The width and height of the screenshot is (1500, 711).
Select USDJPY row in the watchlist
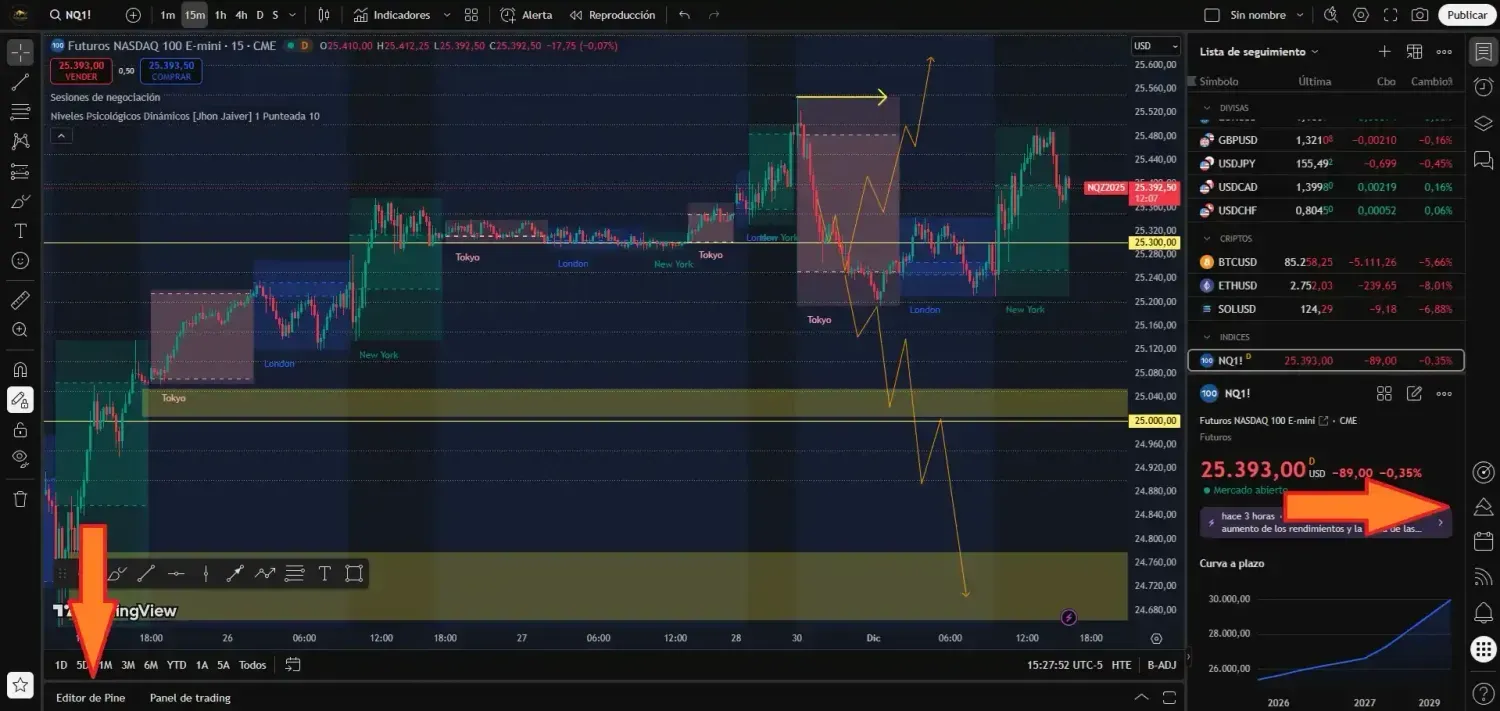(1325, 163)
